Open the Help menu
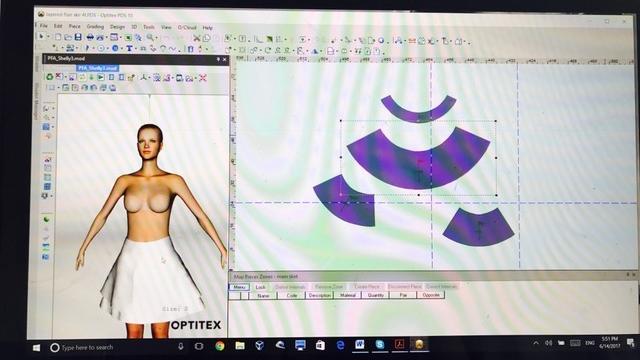This screenshot has height=360, width=640. tap(207, 28)
